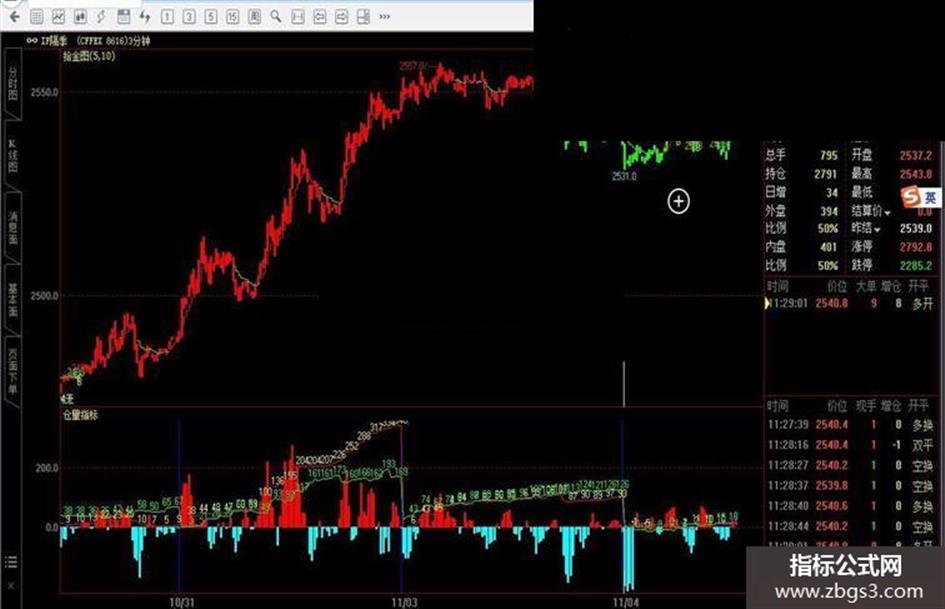Select the 周 weekly period button
Screen dimensions: 945x609
(254, 17)
